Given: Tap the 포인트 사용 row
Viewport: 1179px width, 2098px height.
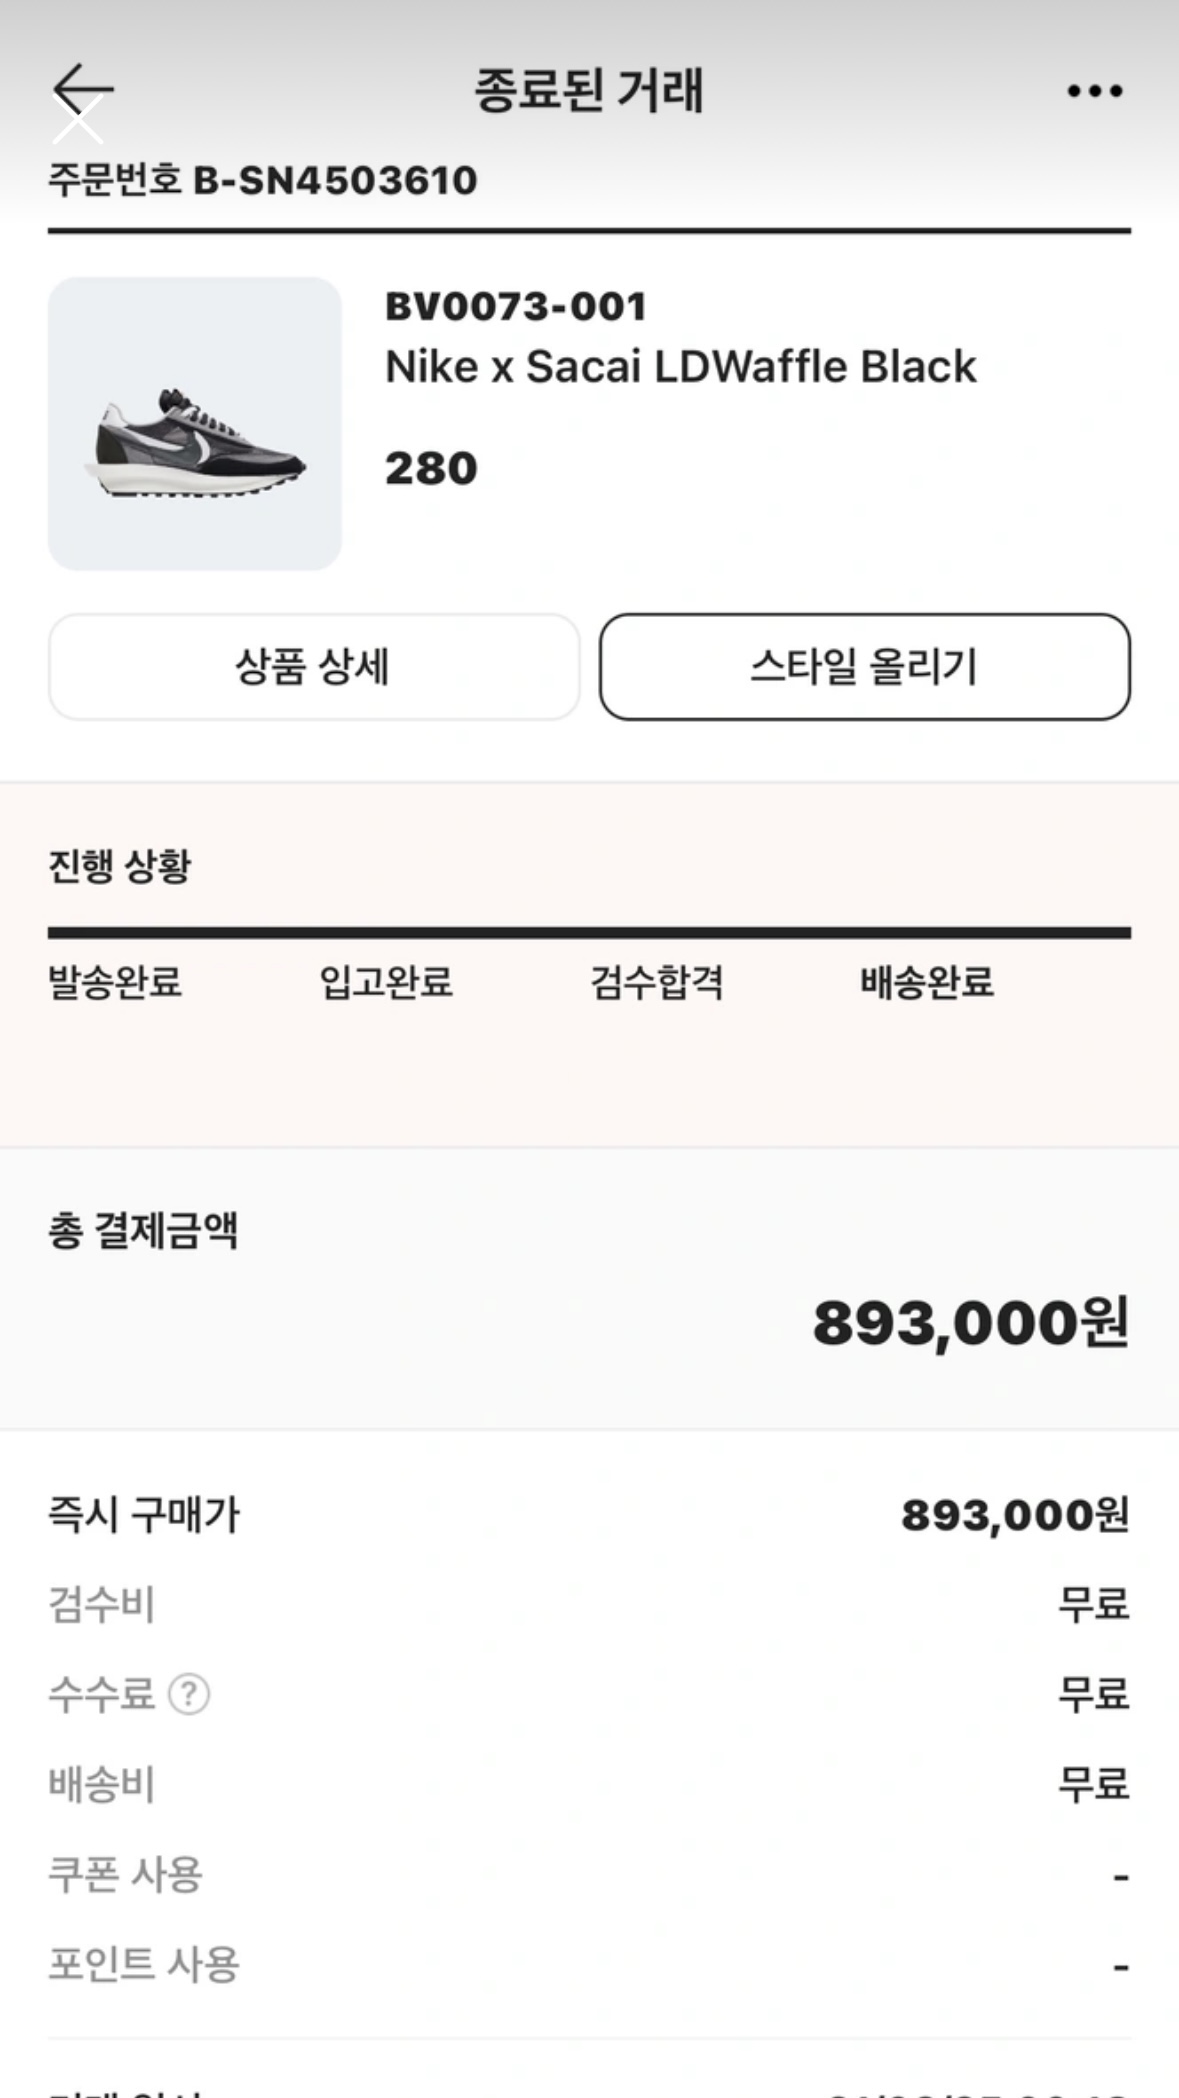Looking at the screenshot, I should (589, 1965).
